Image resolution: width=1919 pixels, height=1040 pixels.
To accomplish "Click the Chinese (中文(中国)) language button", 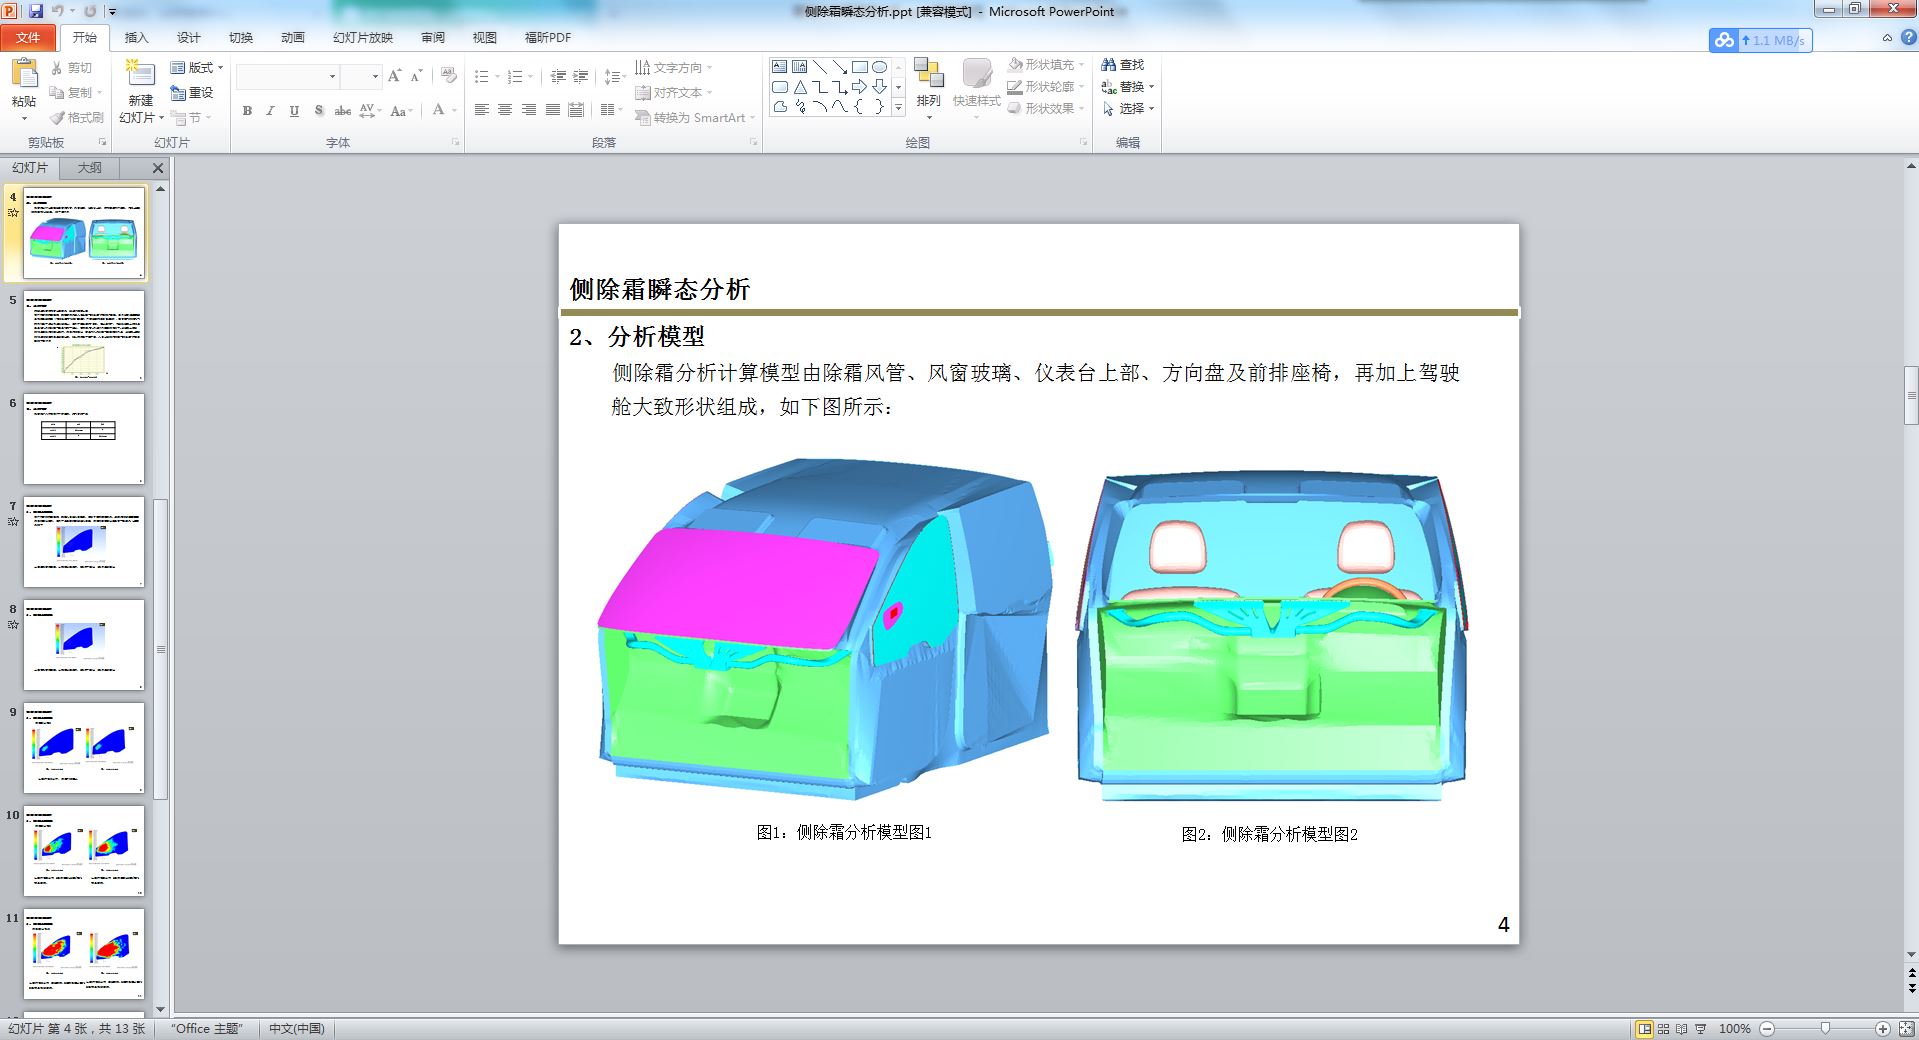I will pos(296,1029).
